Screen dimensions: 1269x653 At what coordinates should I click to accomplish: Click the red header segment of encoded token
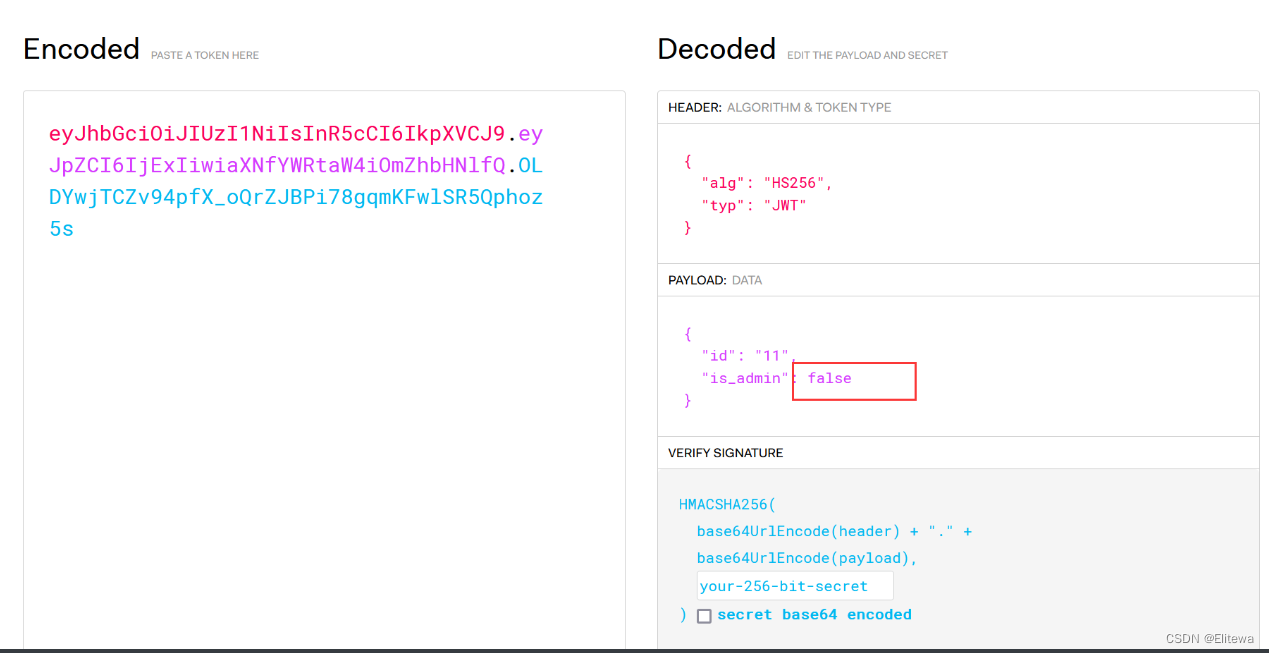coord(277,134)
